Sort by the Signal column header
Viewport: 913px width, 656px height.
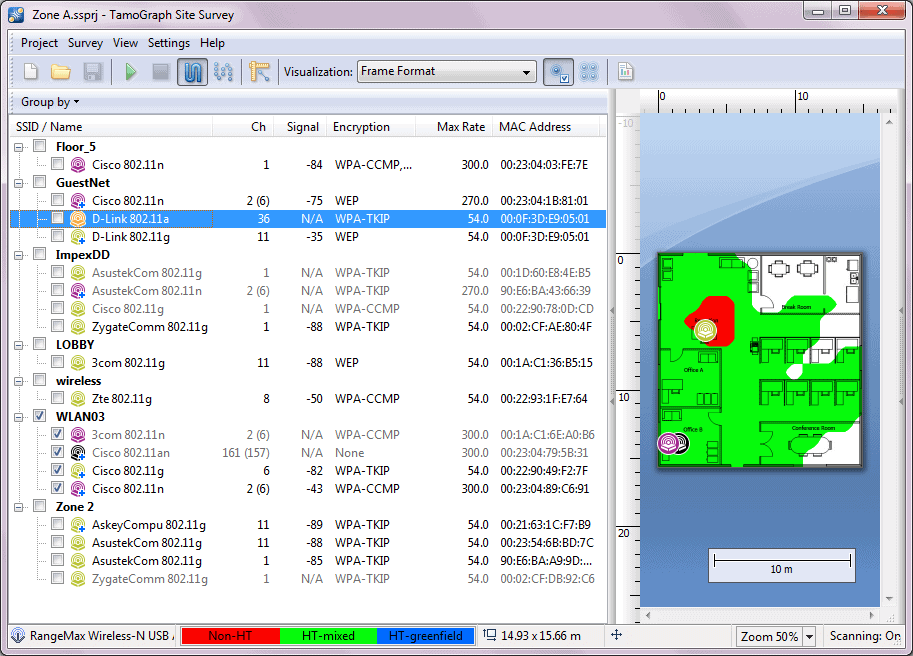[299, 127]
